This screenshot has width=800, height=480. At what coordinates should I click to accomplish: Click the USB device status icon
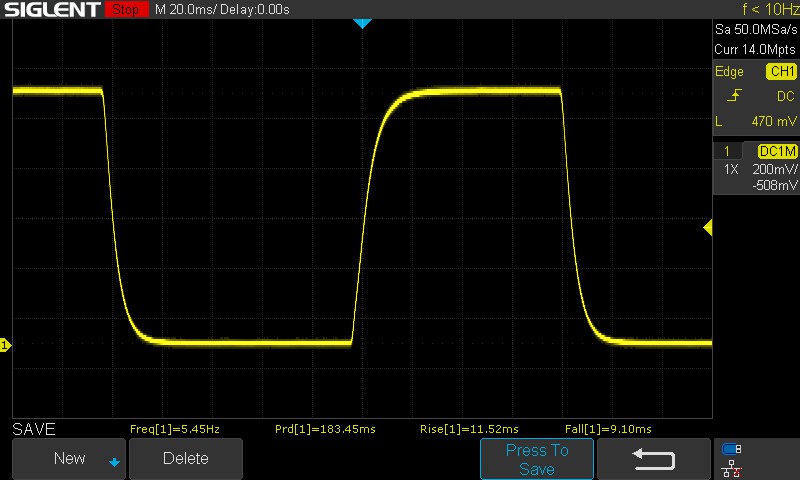coord(732,449)
